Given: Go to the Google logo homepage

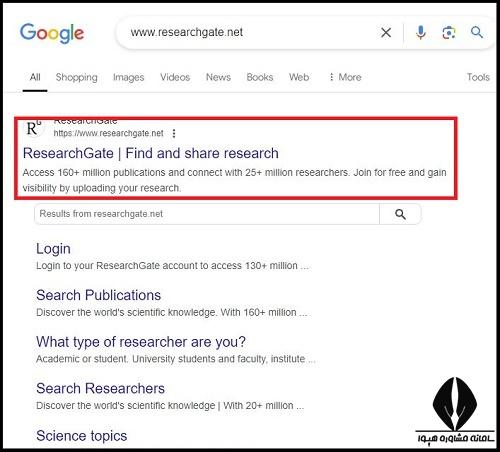Looking at the screenshot, I should [52, 33].
